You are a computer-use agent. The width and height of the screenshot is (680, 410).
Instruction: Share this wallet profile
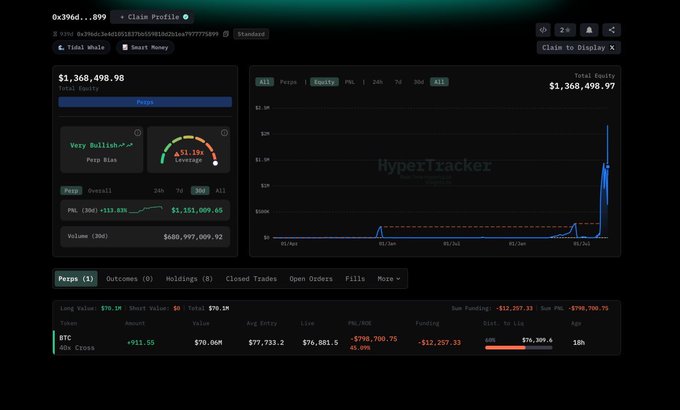611,30
